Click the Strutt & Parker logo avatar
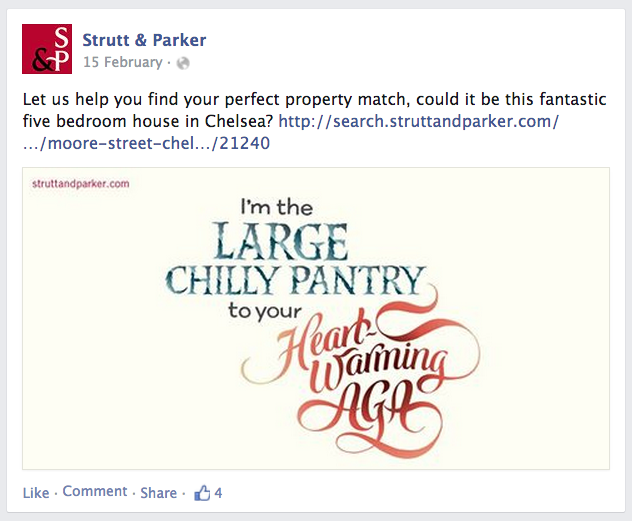The height and width of the screenshot is (521, 632). 47,49
